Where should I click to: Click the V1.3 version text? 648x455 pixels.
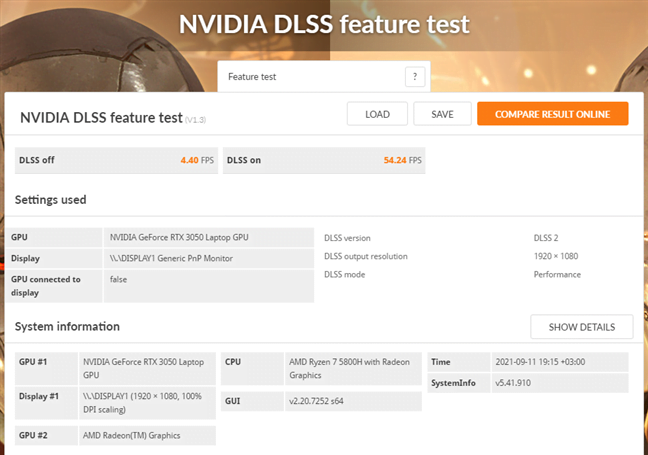(195, 120)
